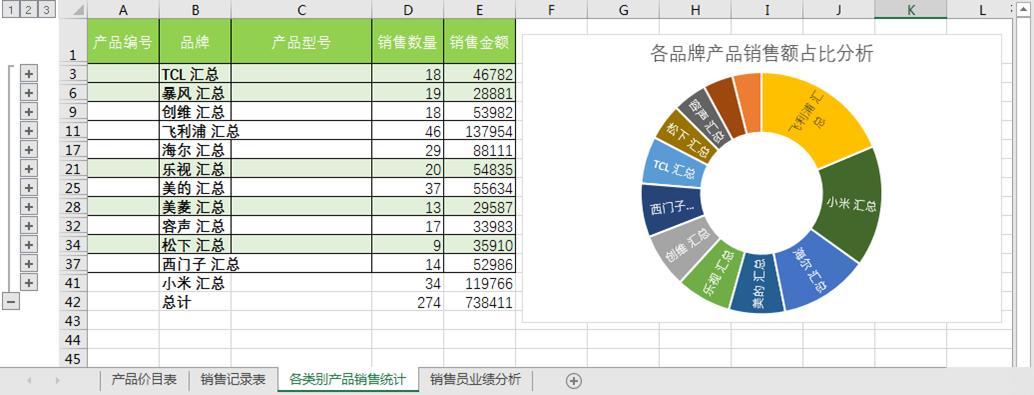This screenshot has height=395, width=1034.
Task: Add a new sheet with plus icon
Action: [x=574, y=380]
